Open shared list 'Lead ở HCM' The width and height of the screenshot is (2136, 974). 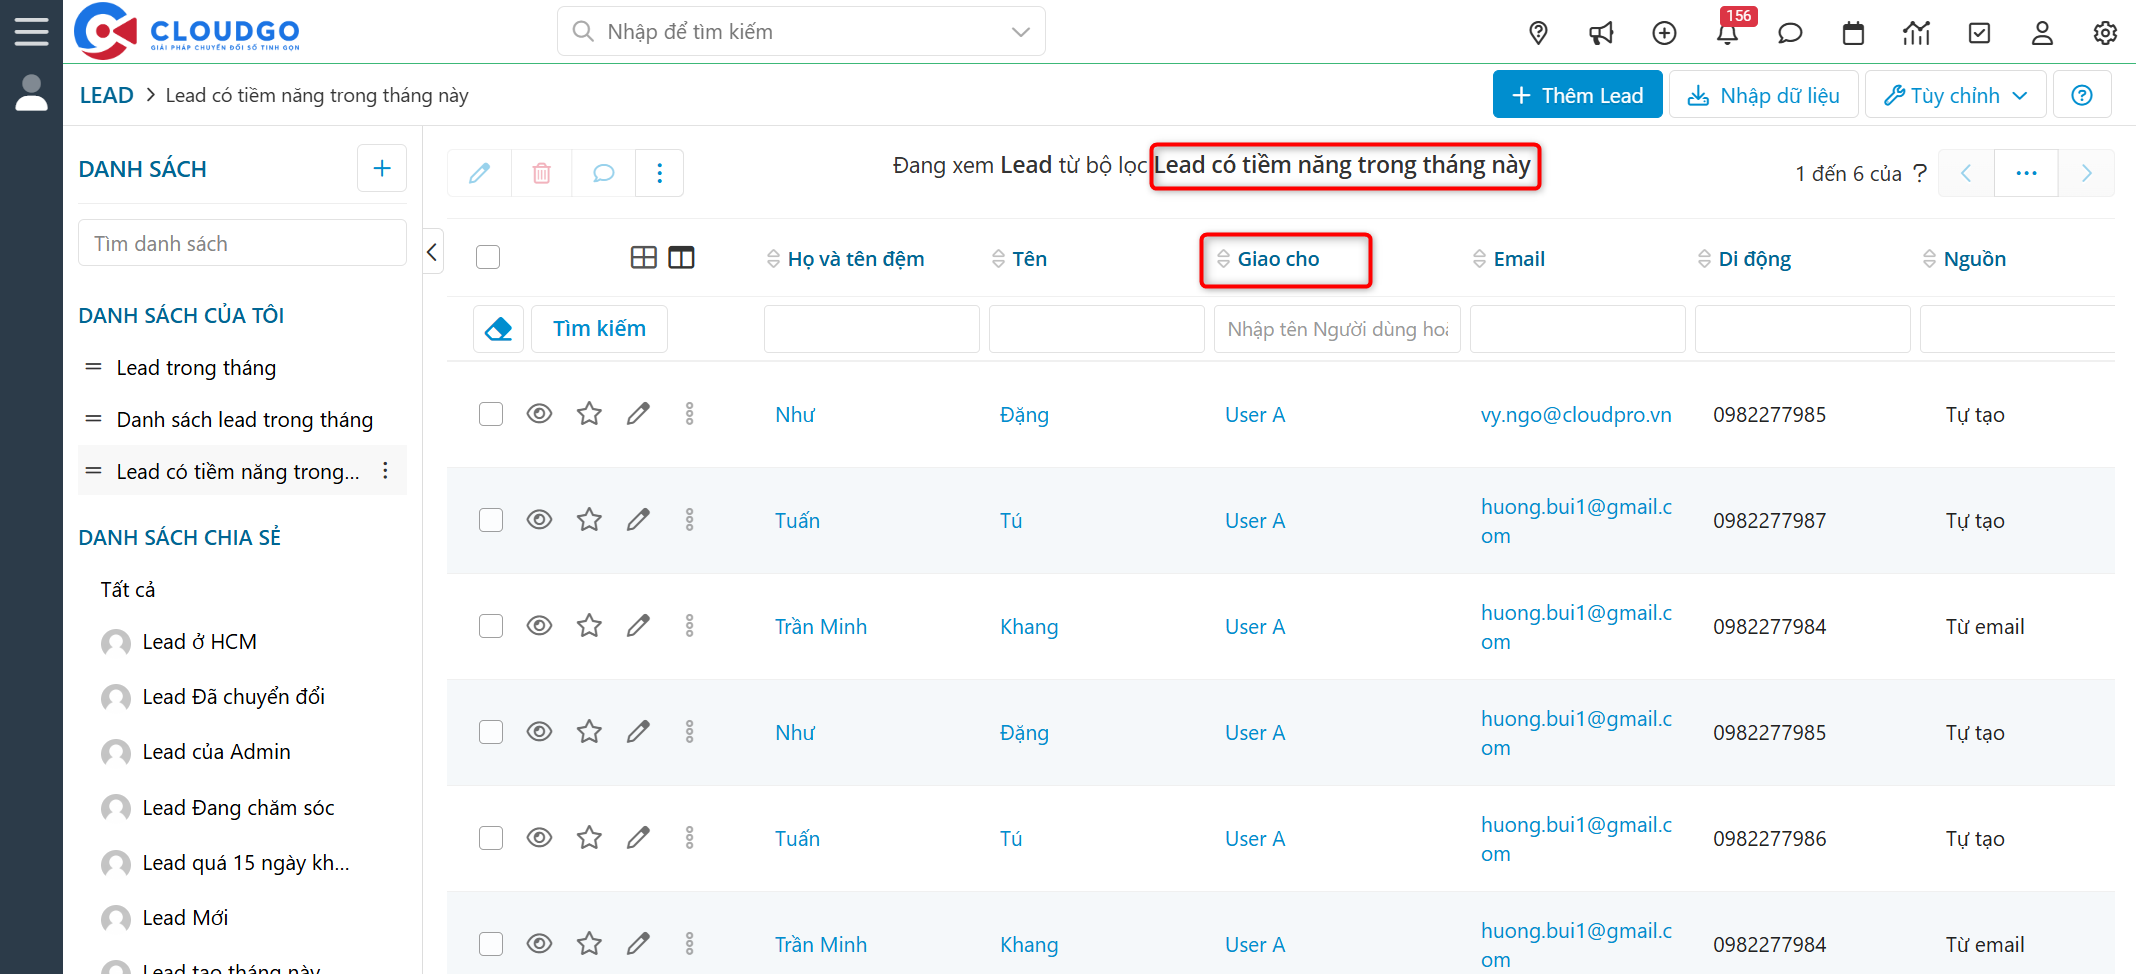(199, 642)
